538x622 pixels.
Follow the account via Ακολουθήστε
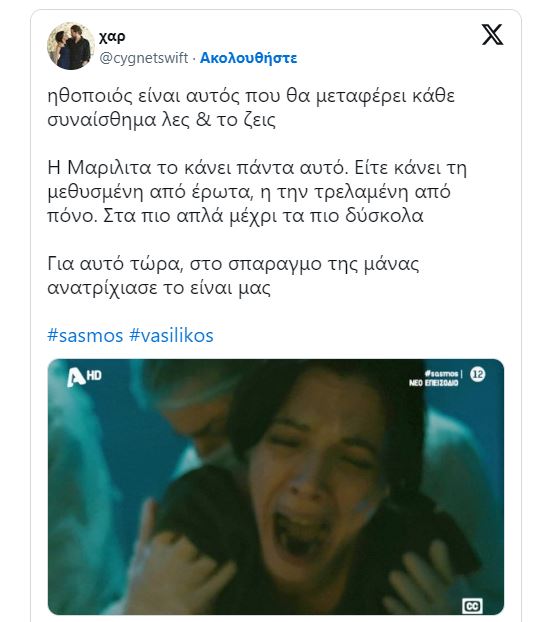(x=248, y=58)
